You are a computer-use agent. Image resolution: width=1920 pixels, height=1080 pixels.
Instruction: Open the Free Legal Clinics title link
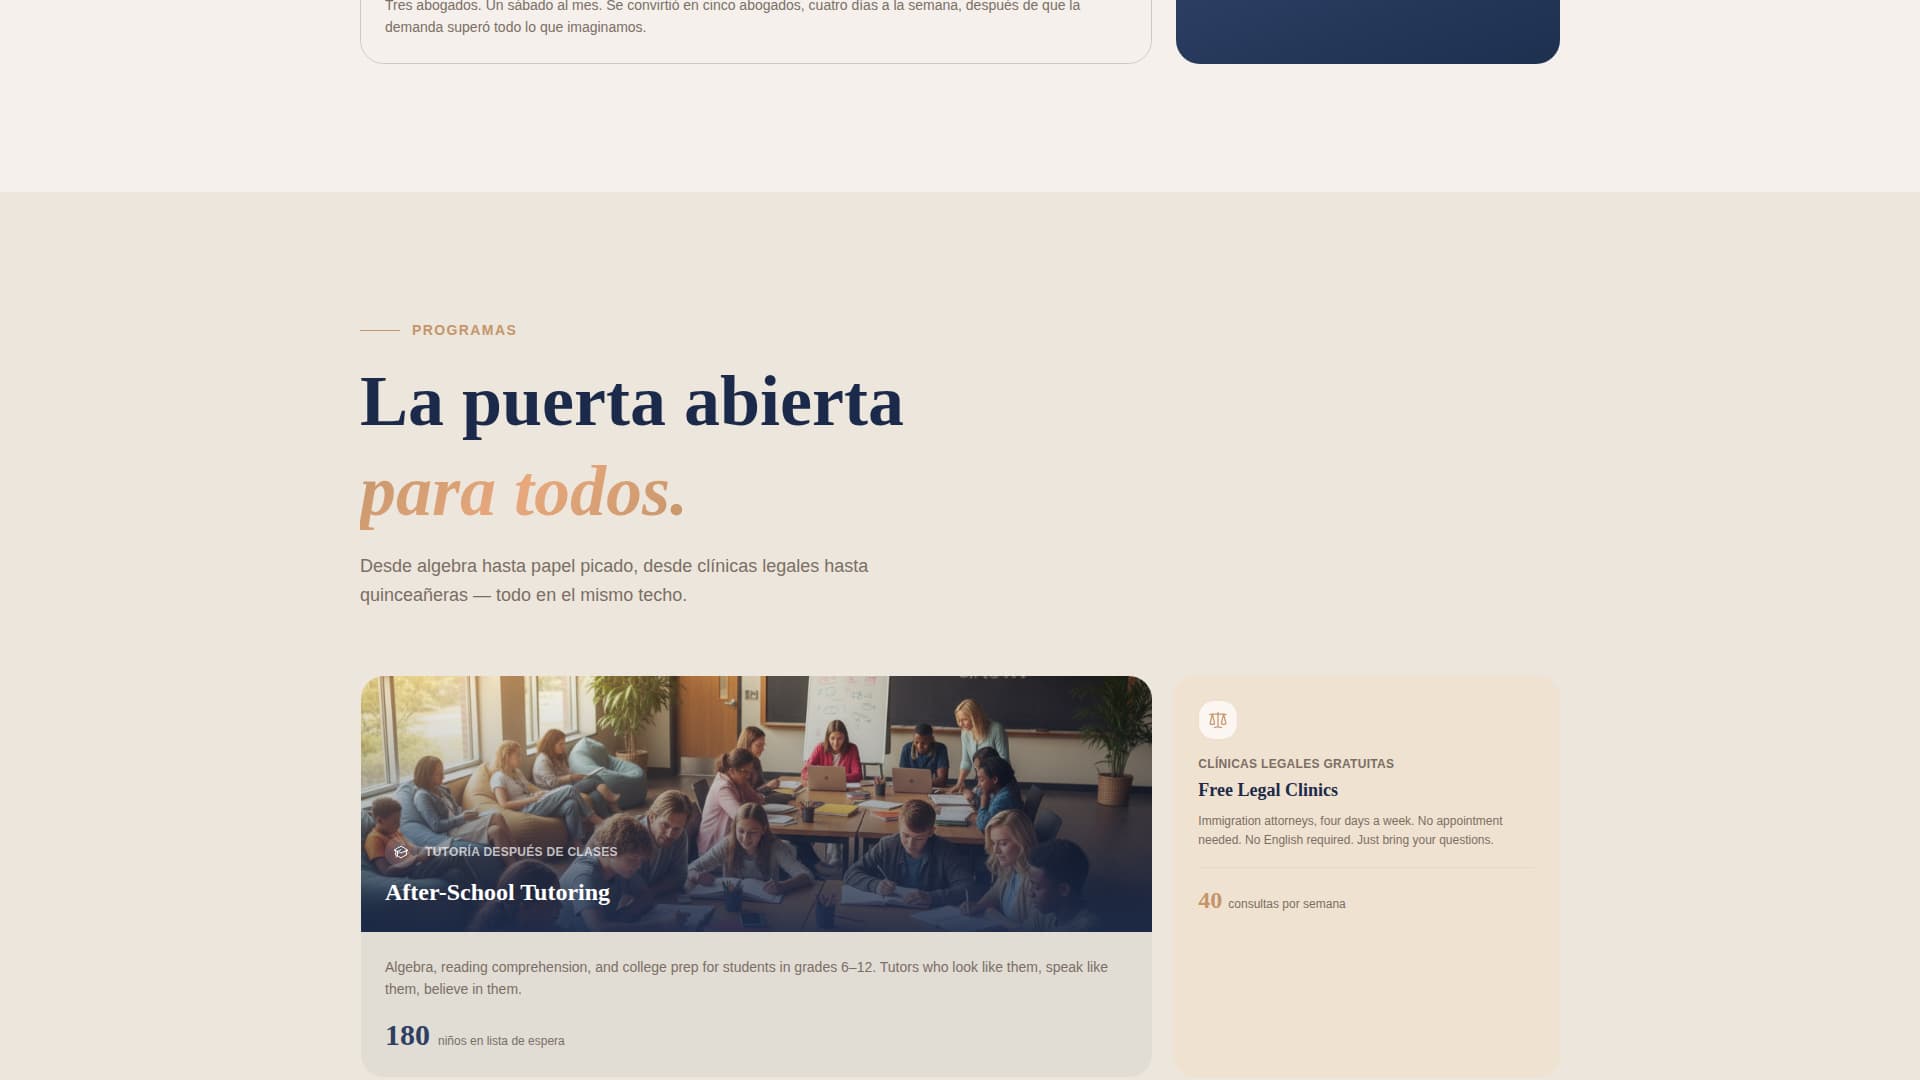click(1268, 790)
